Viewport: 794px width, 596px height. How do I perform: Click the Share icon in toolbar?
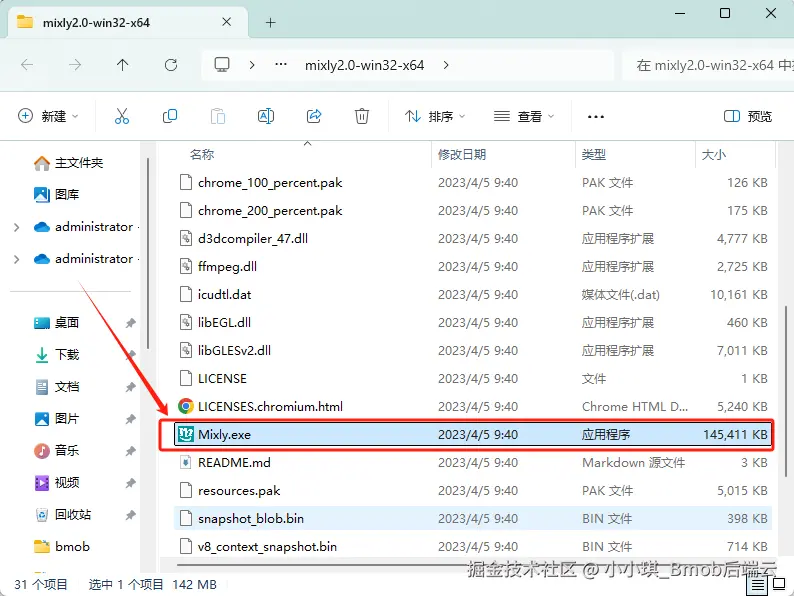coord(314,116)
